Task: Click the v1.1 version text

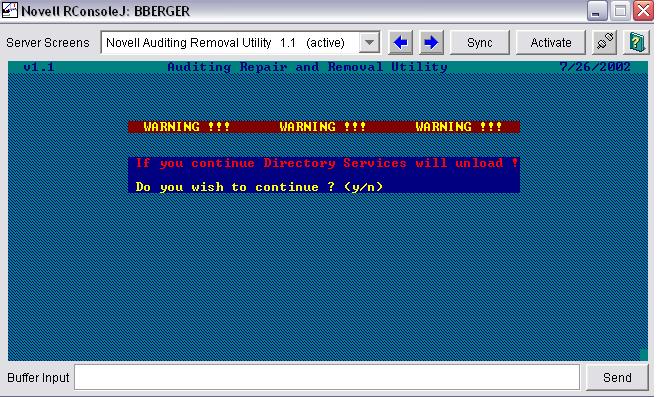Action: click(x=39, y=67)
